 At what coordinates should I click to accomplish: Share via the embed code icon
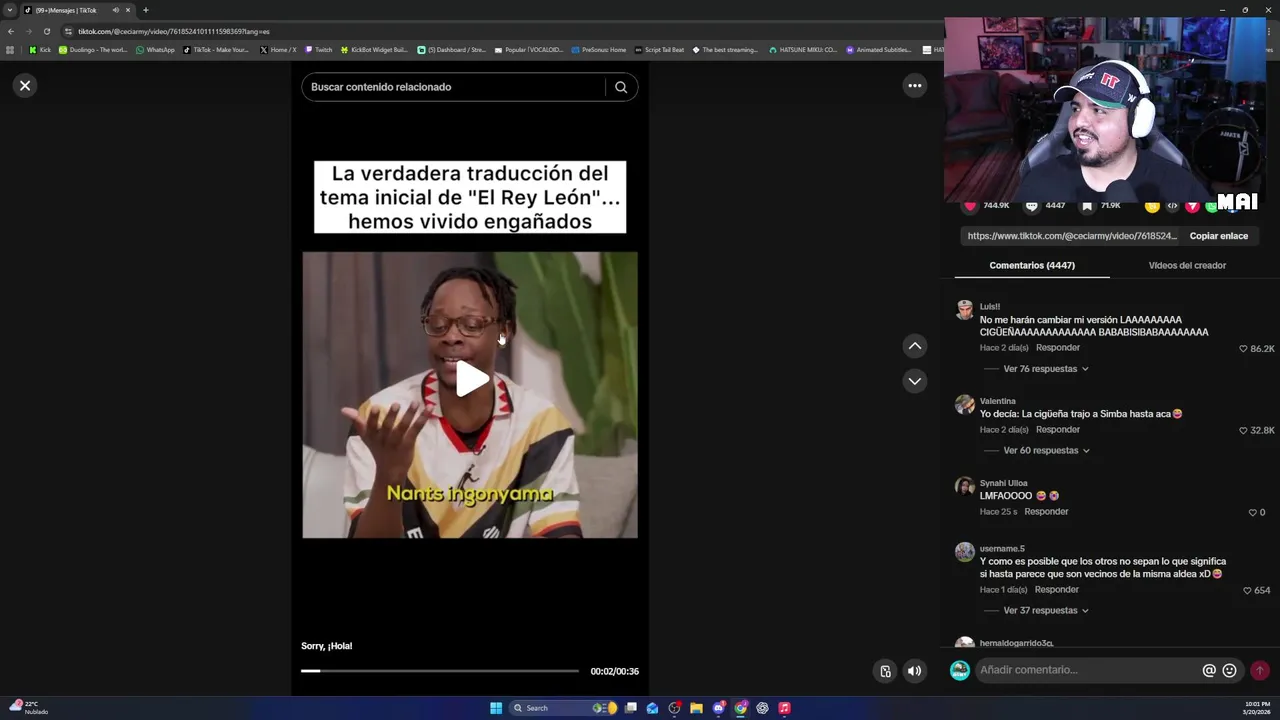click(1172, 206)
